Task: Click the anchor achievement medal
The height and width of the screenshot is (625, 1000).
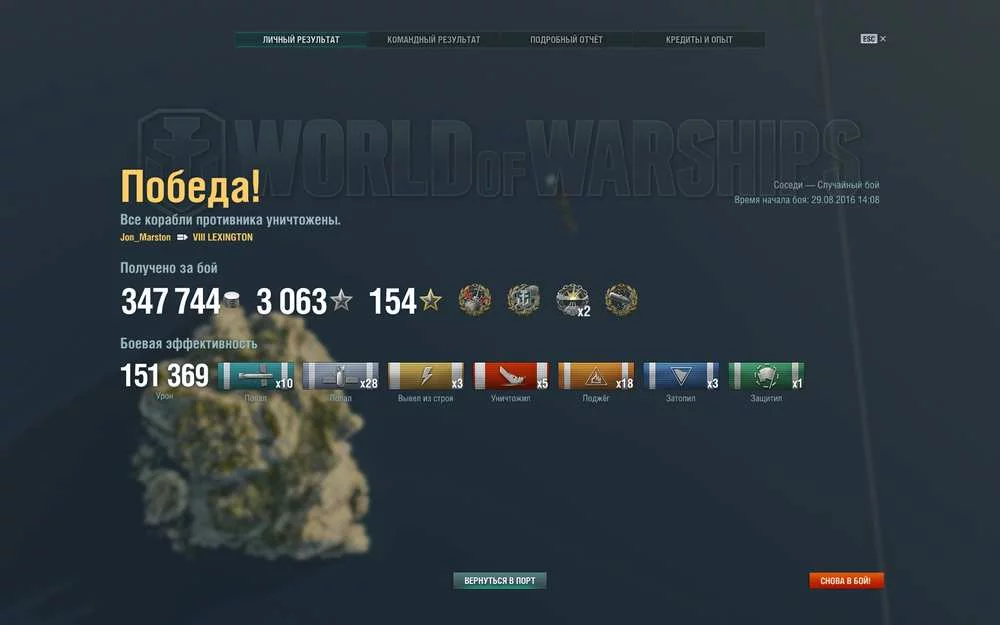Action: [x=524, y=300]
